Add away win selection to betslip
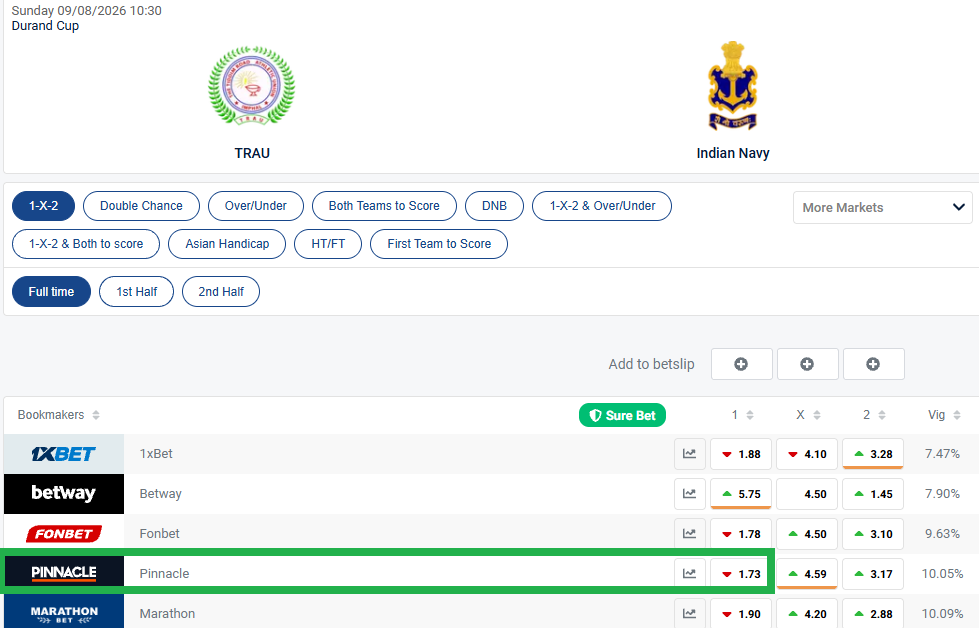The height and width of the screenshot is (628, 979). [873, 364]
